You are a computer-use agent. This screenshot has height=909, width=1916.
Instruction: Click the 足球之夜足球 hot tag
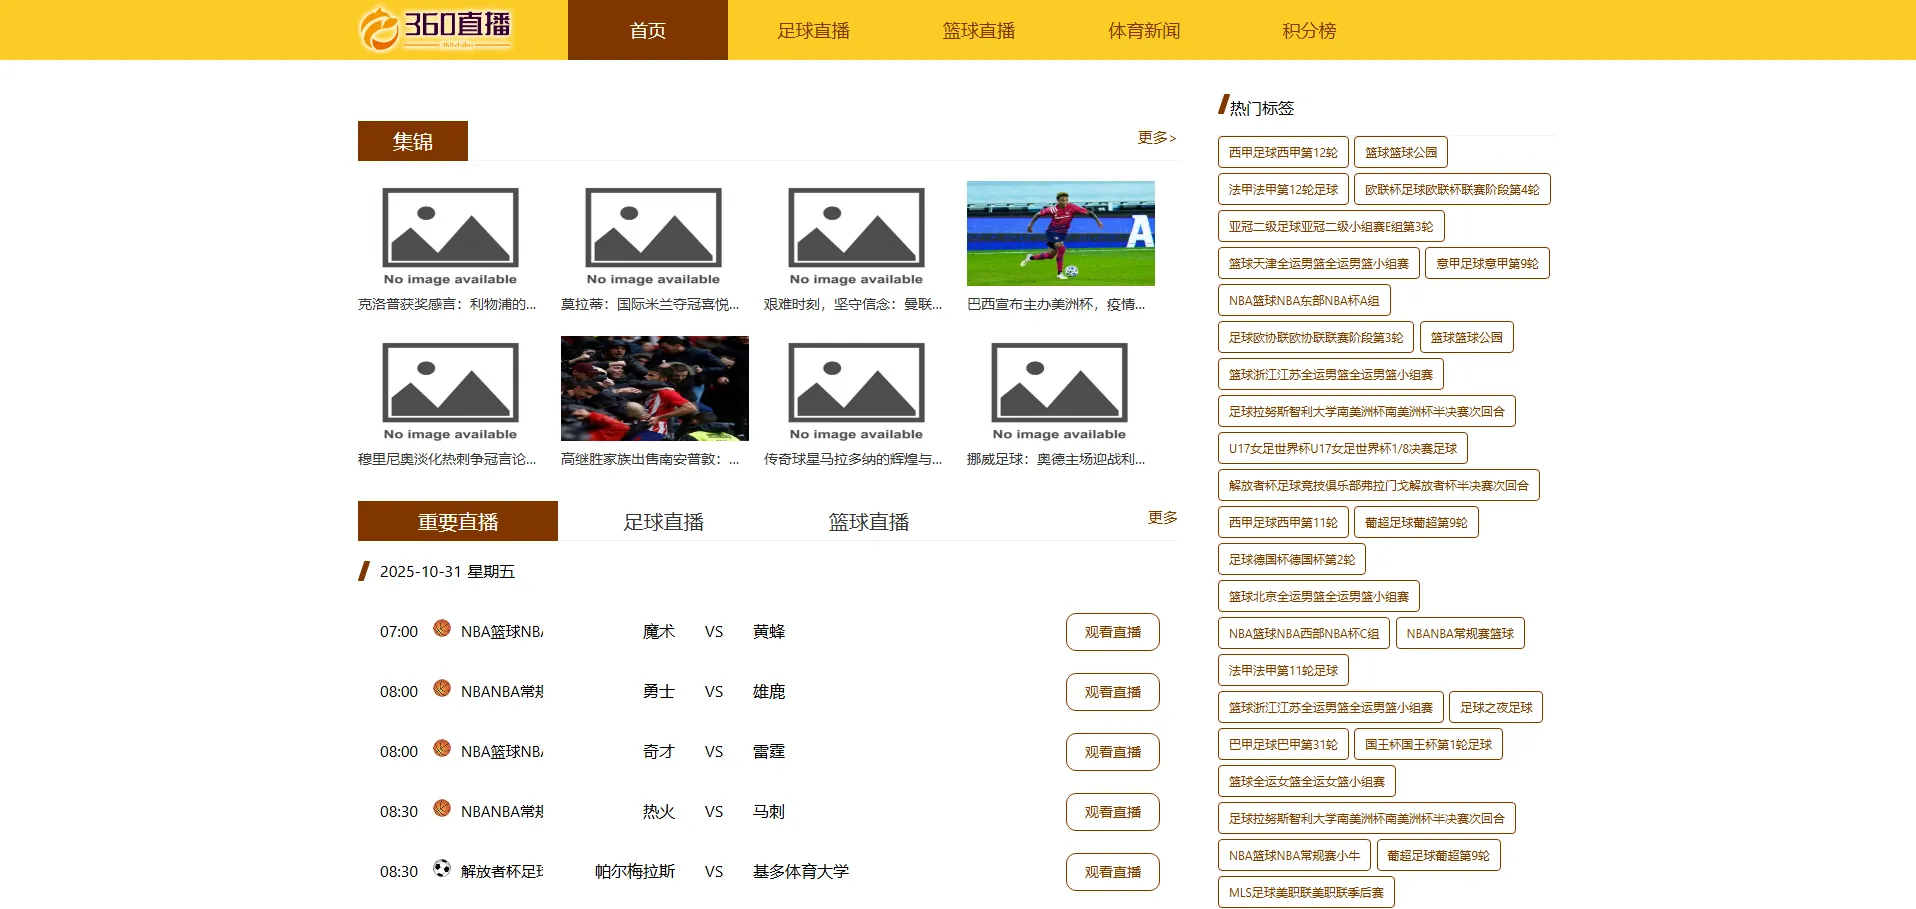(1496, 708)
